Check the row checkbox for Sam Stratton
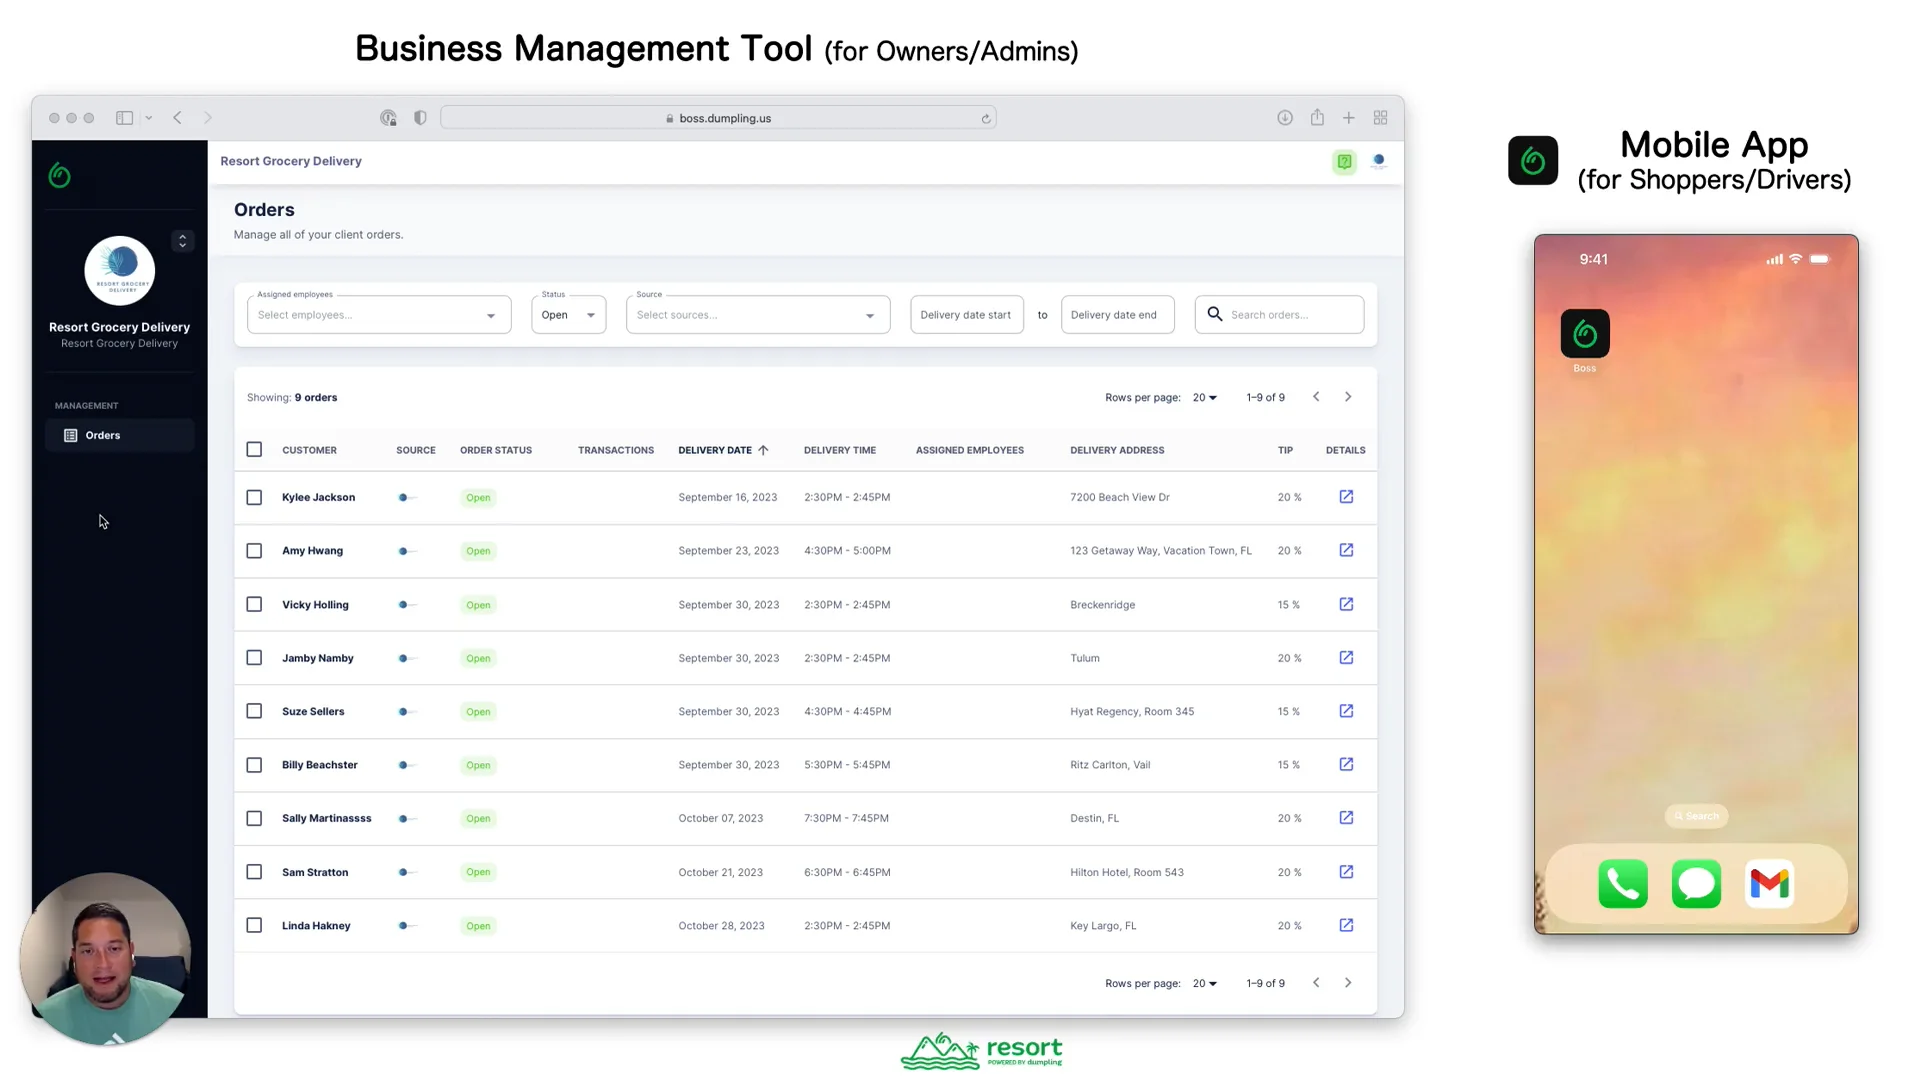Screen dimensions: 1908x1080 pyautogui.click(x=254, y=871)
